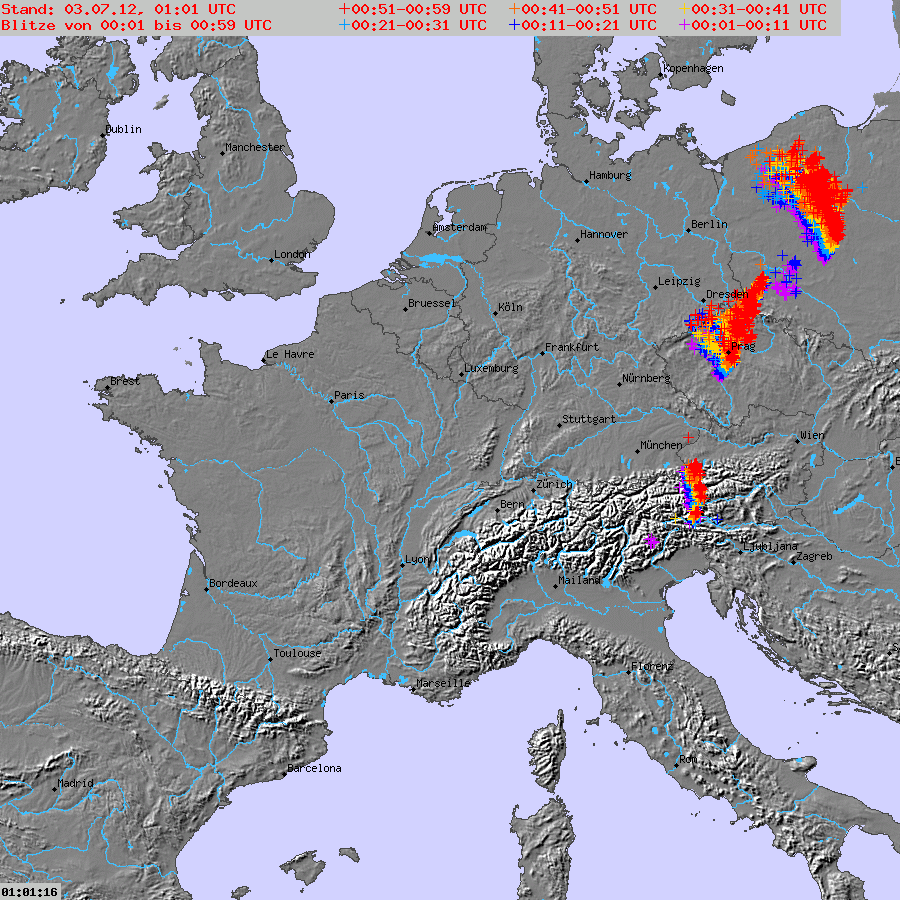Click the magenta plus for 00:01-00:11
The width and height of the screenshot is (900, 900).
(684, 25)
